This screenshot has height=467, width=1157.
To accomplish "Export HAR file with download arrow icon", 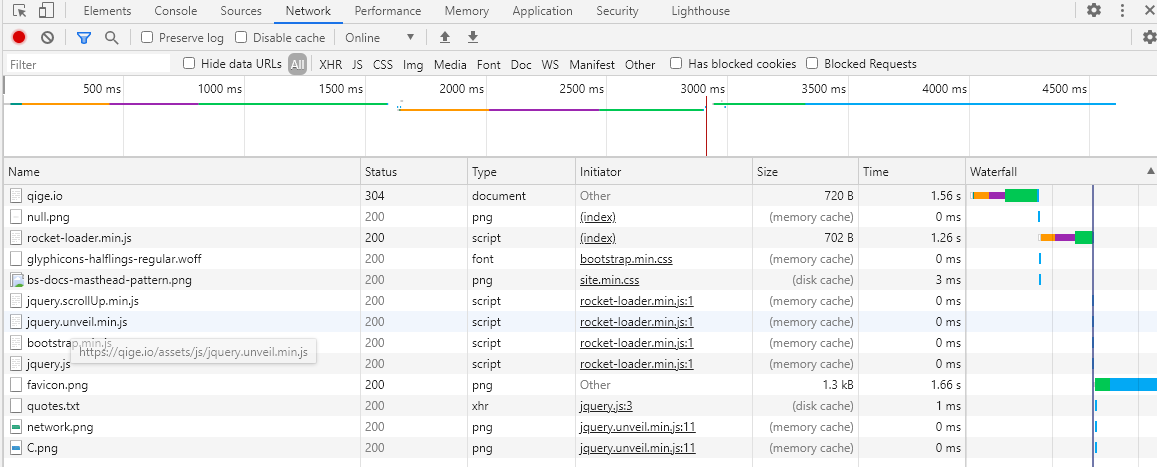I will coord(473,38).
